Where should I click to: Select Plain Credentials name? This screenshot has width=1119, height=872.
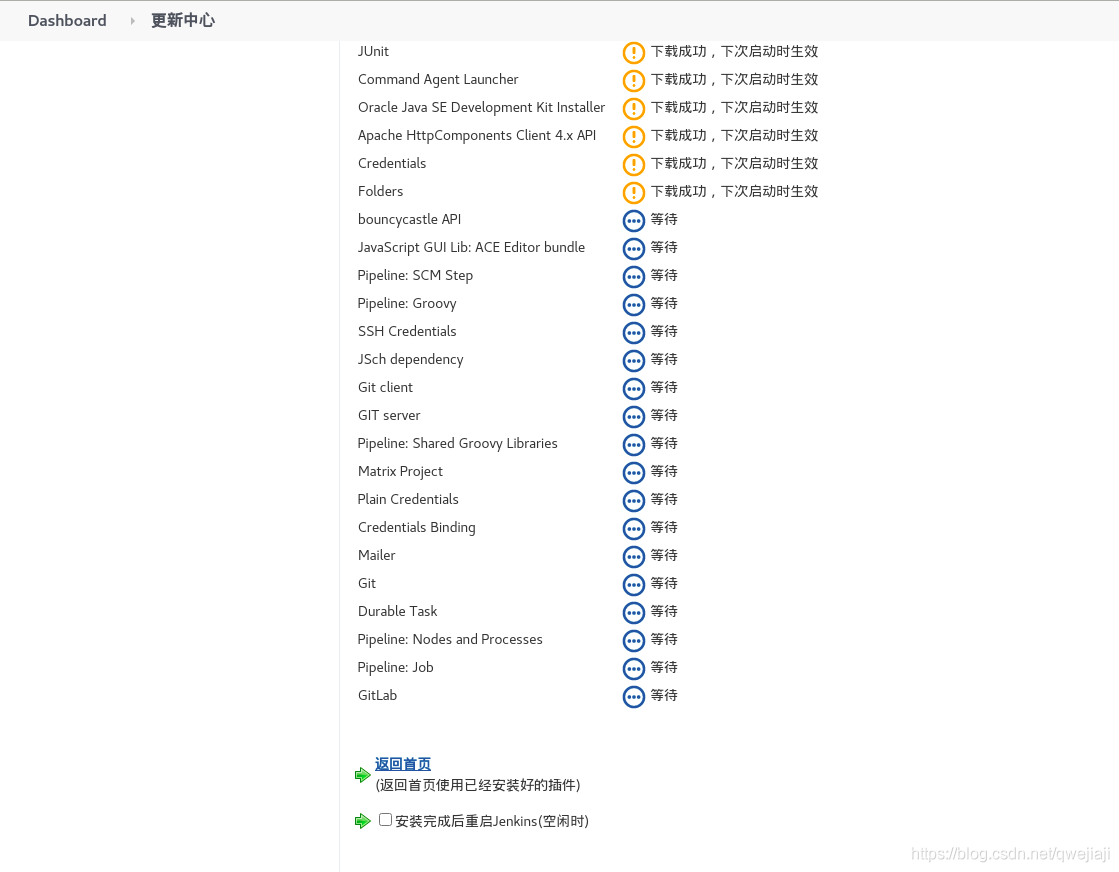[408, 500]
